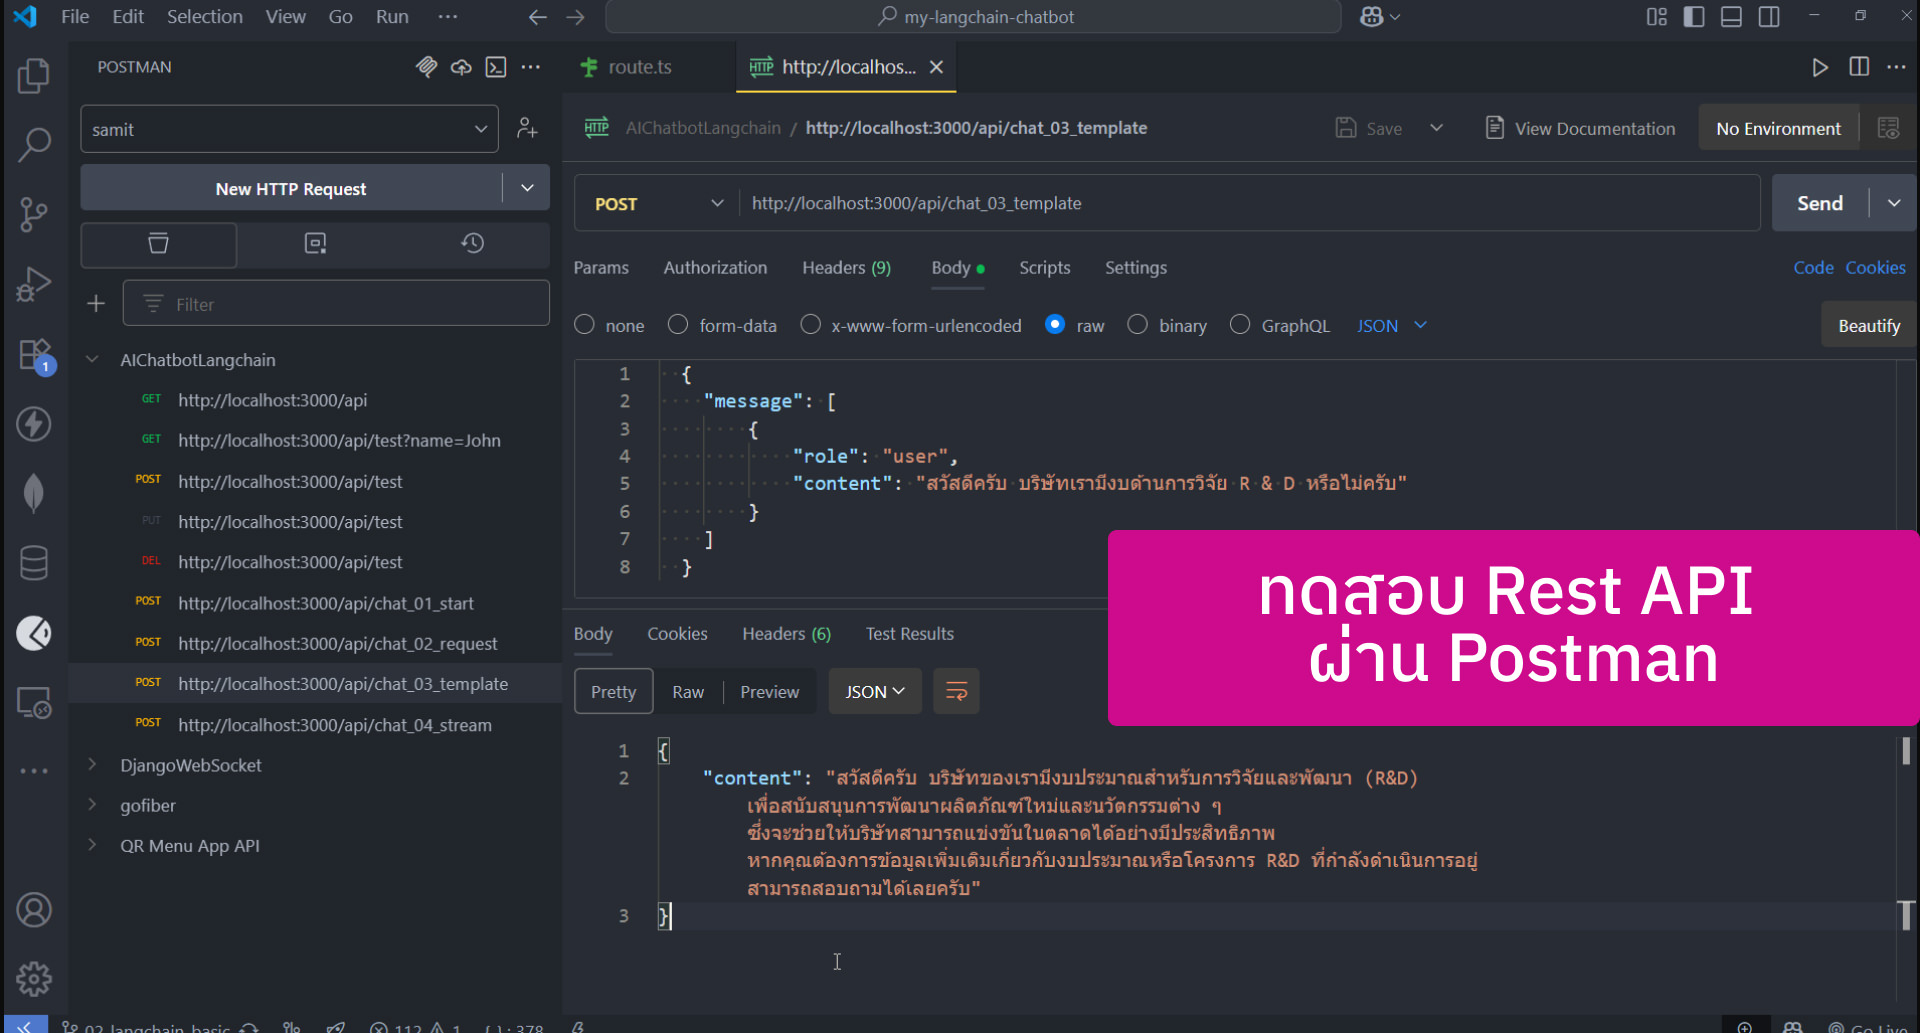Click the environment quick look icon
Viewport: 1920px width, 1033px height.
(x=1888, y=128)
